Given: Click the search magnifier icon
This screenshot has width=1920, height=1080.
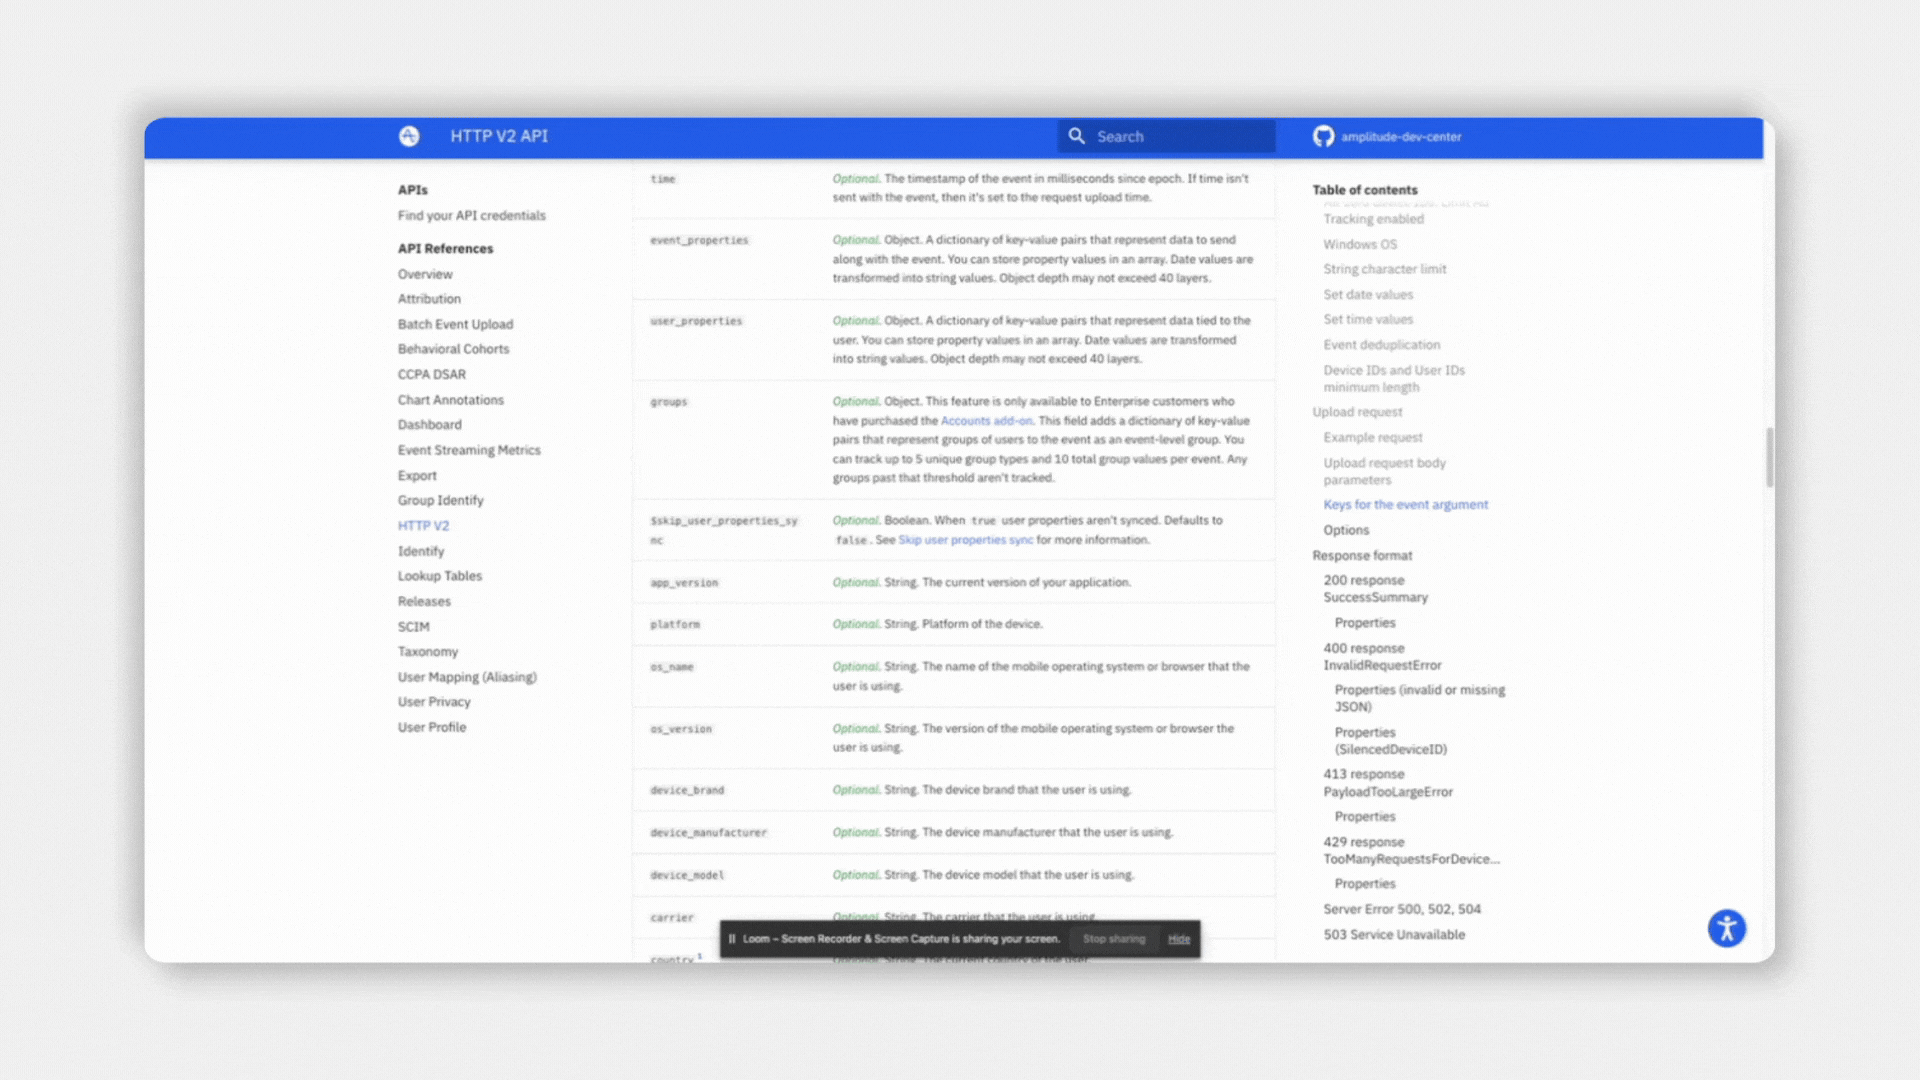Looking at the screenshot, I should pos(1076,136).
